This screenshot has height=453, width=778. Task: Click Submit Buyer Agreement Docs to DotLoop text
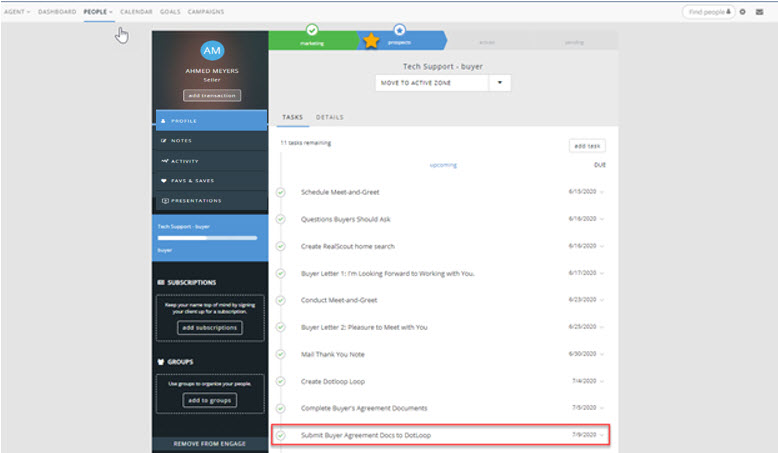(x=366, y=435)
